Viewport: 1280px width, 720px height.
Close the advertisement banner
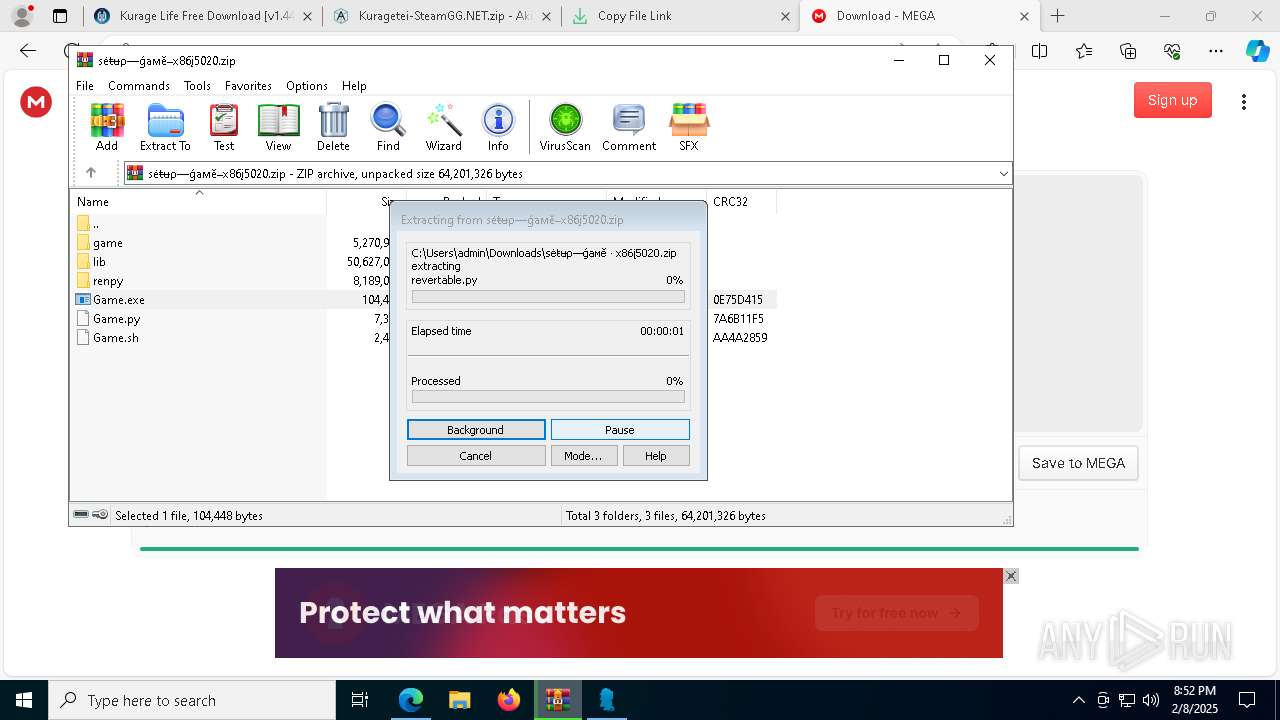(x=1011, y=576)
